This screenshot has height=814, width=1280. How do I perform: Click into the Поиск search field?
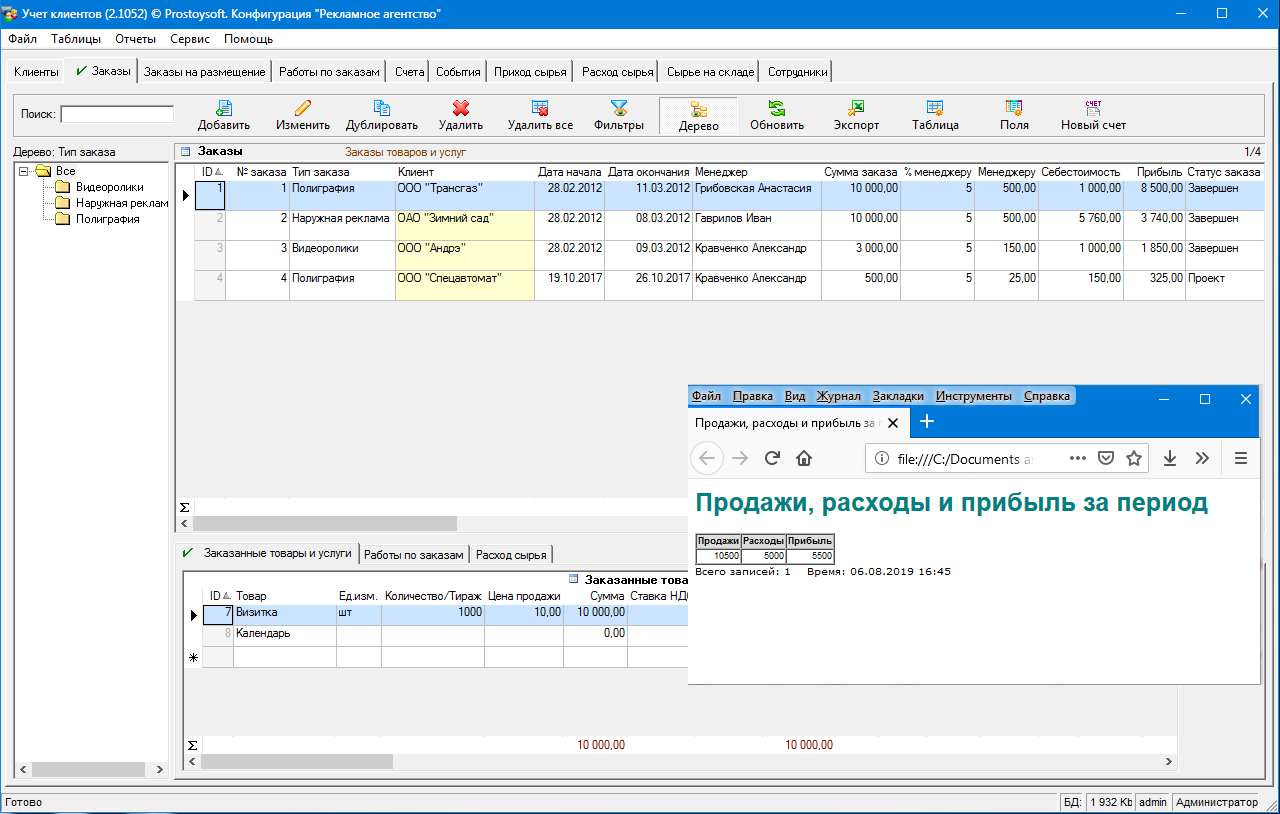coord(117,114)
